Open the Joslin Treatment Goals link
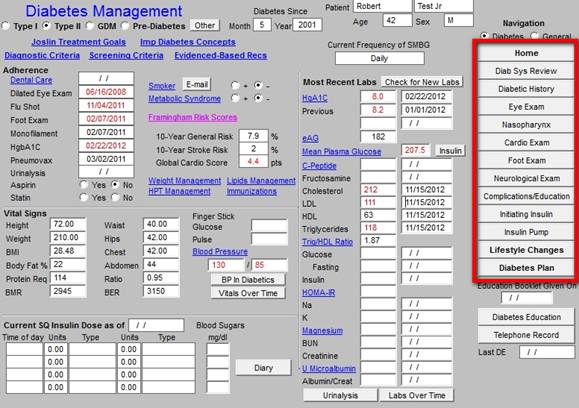579x408 pixels. 79,42
